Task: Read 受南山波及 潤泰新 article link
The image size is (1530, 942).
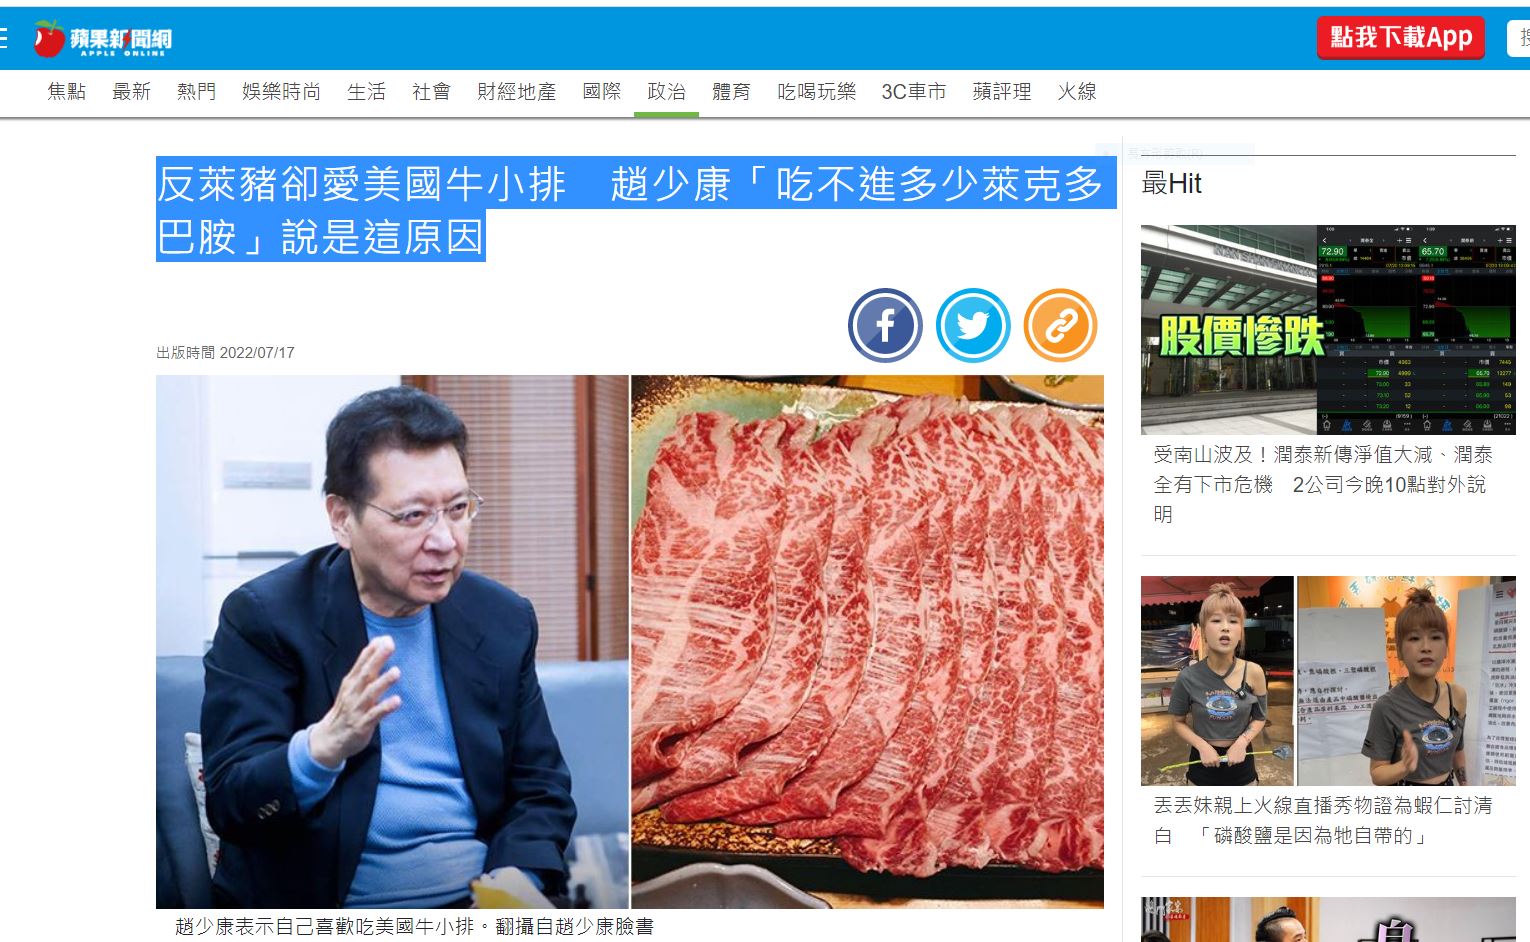Action: tap(1323, 484)
